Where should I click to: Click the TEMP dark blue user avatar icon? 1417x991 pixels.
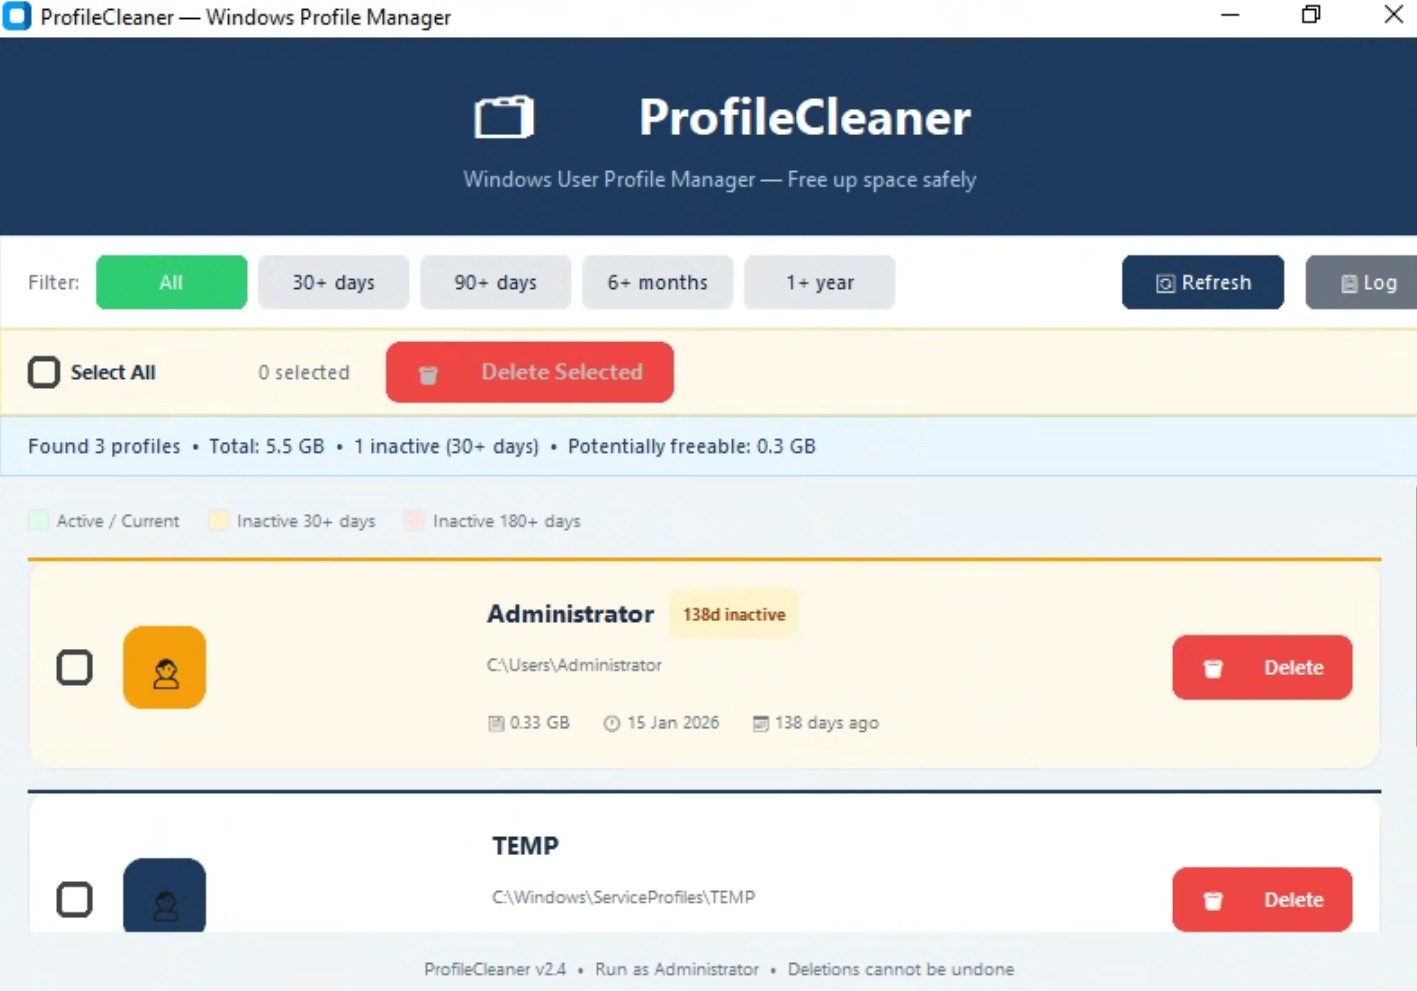click(165, 895)
